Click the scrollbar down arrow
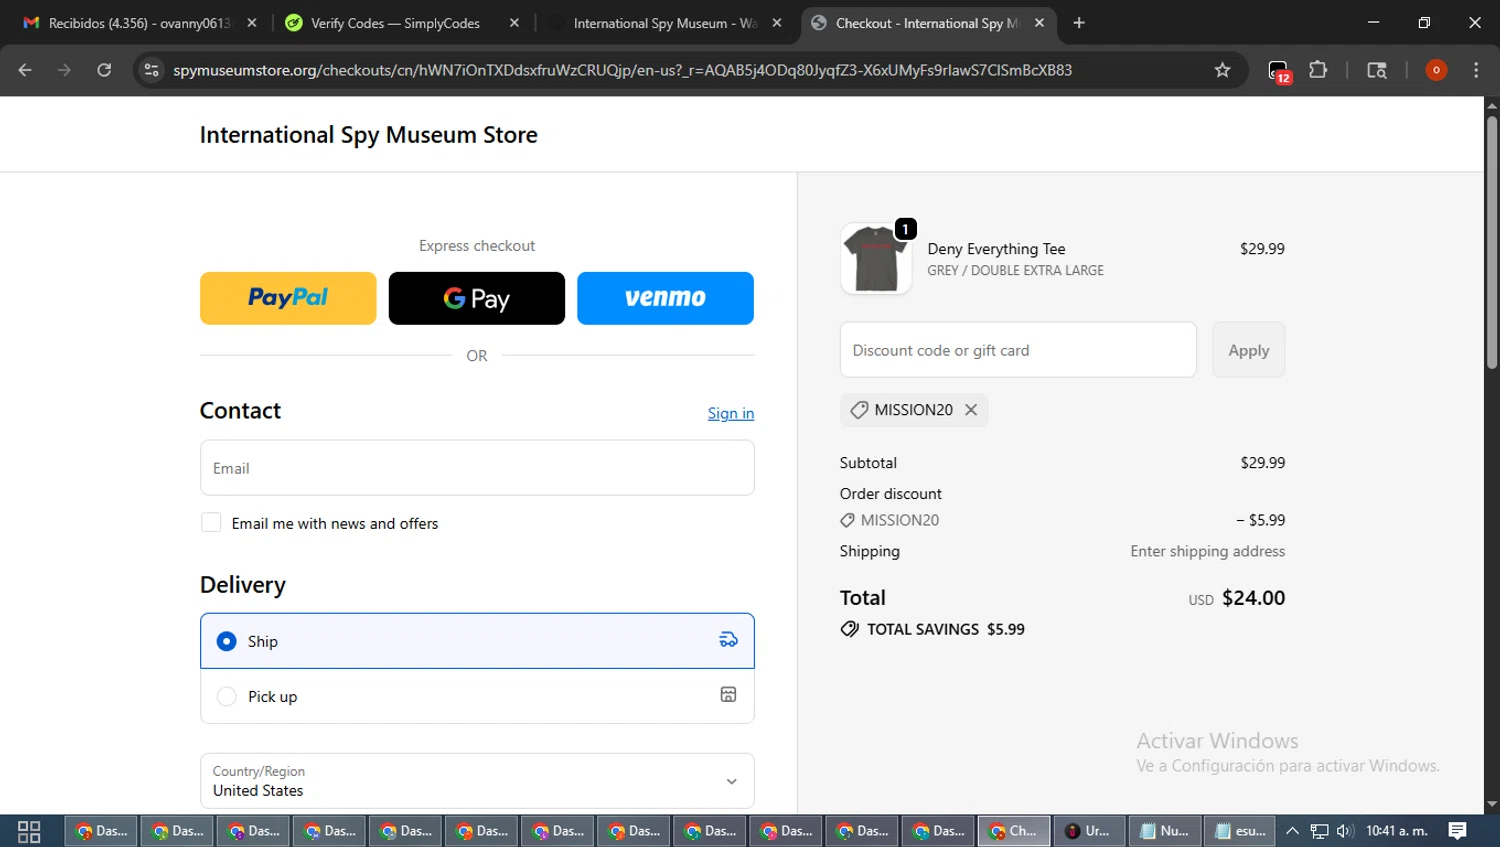1500x847 pixels. 1492,804
